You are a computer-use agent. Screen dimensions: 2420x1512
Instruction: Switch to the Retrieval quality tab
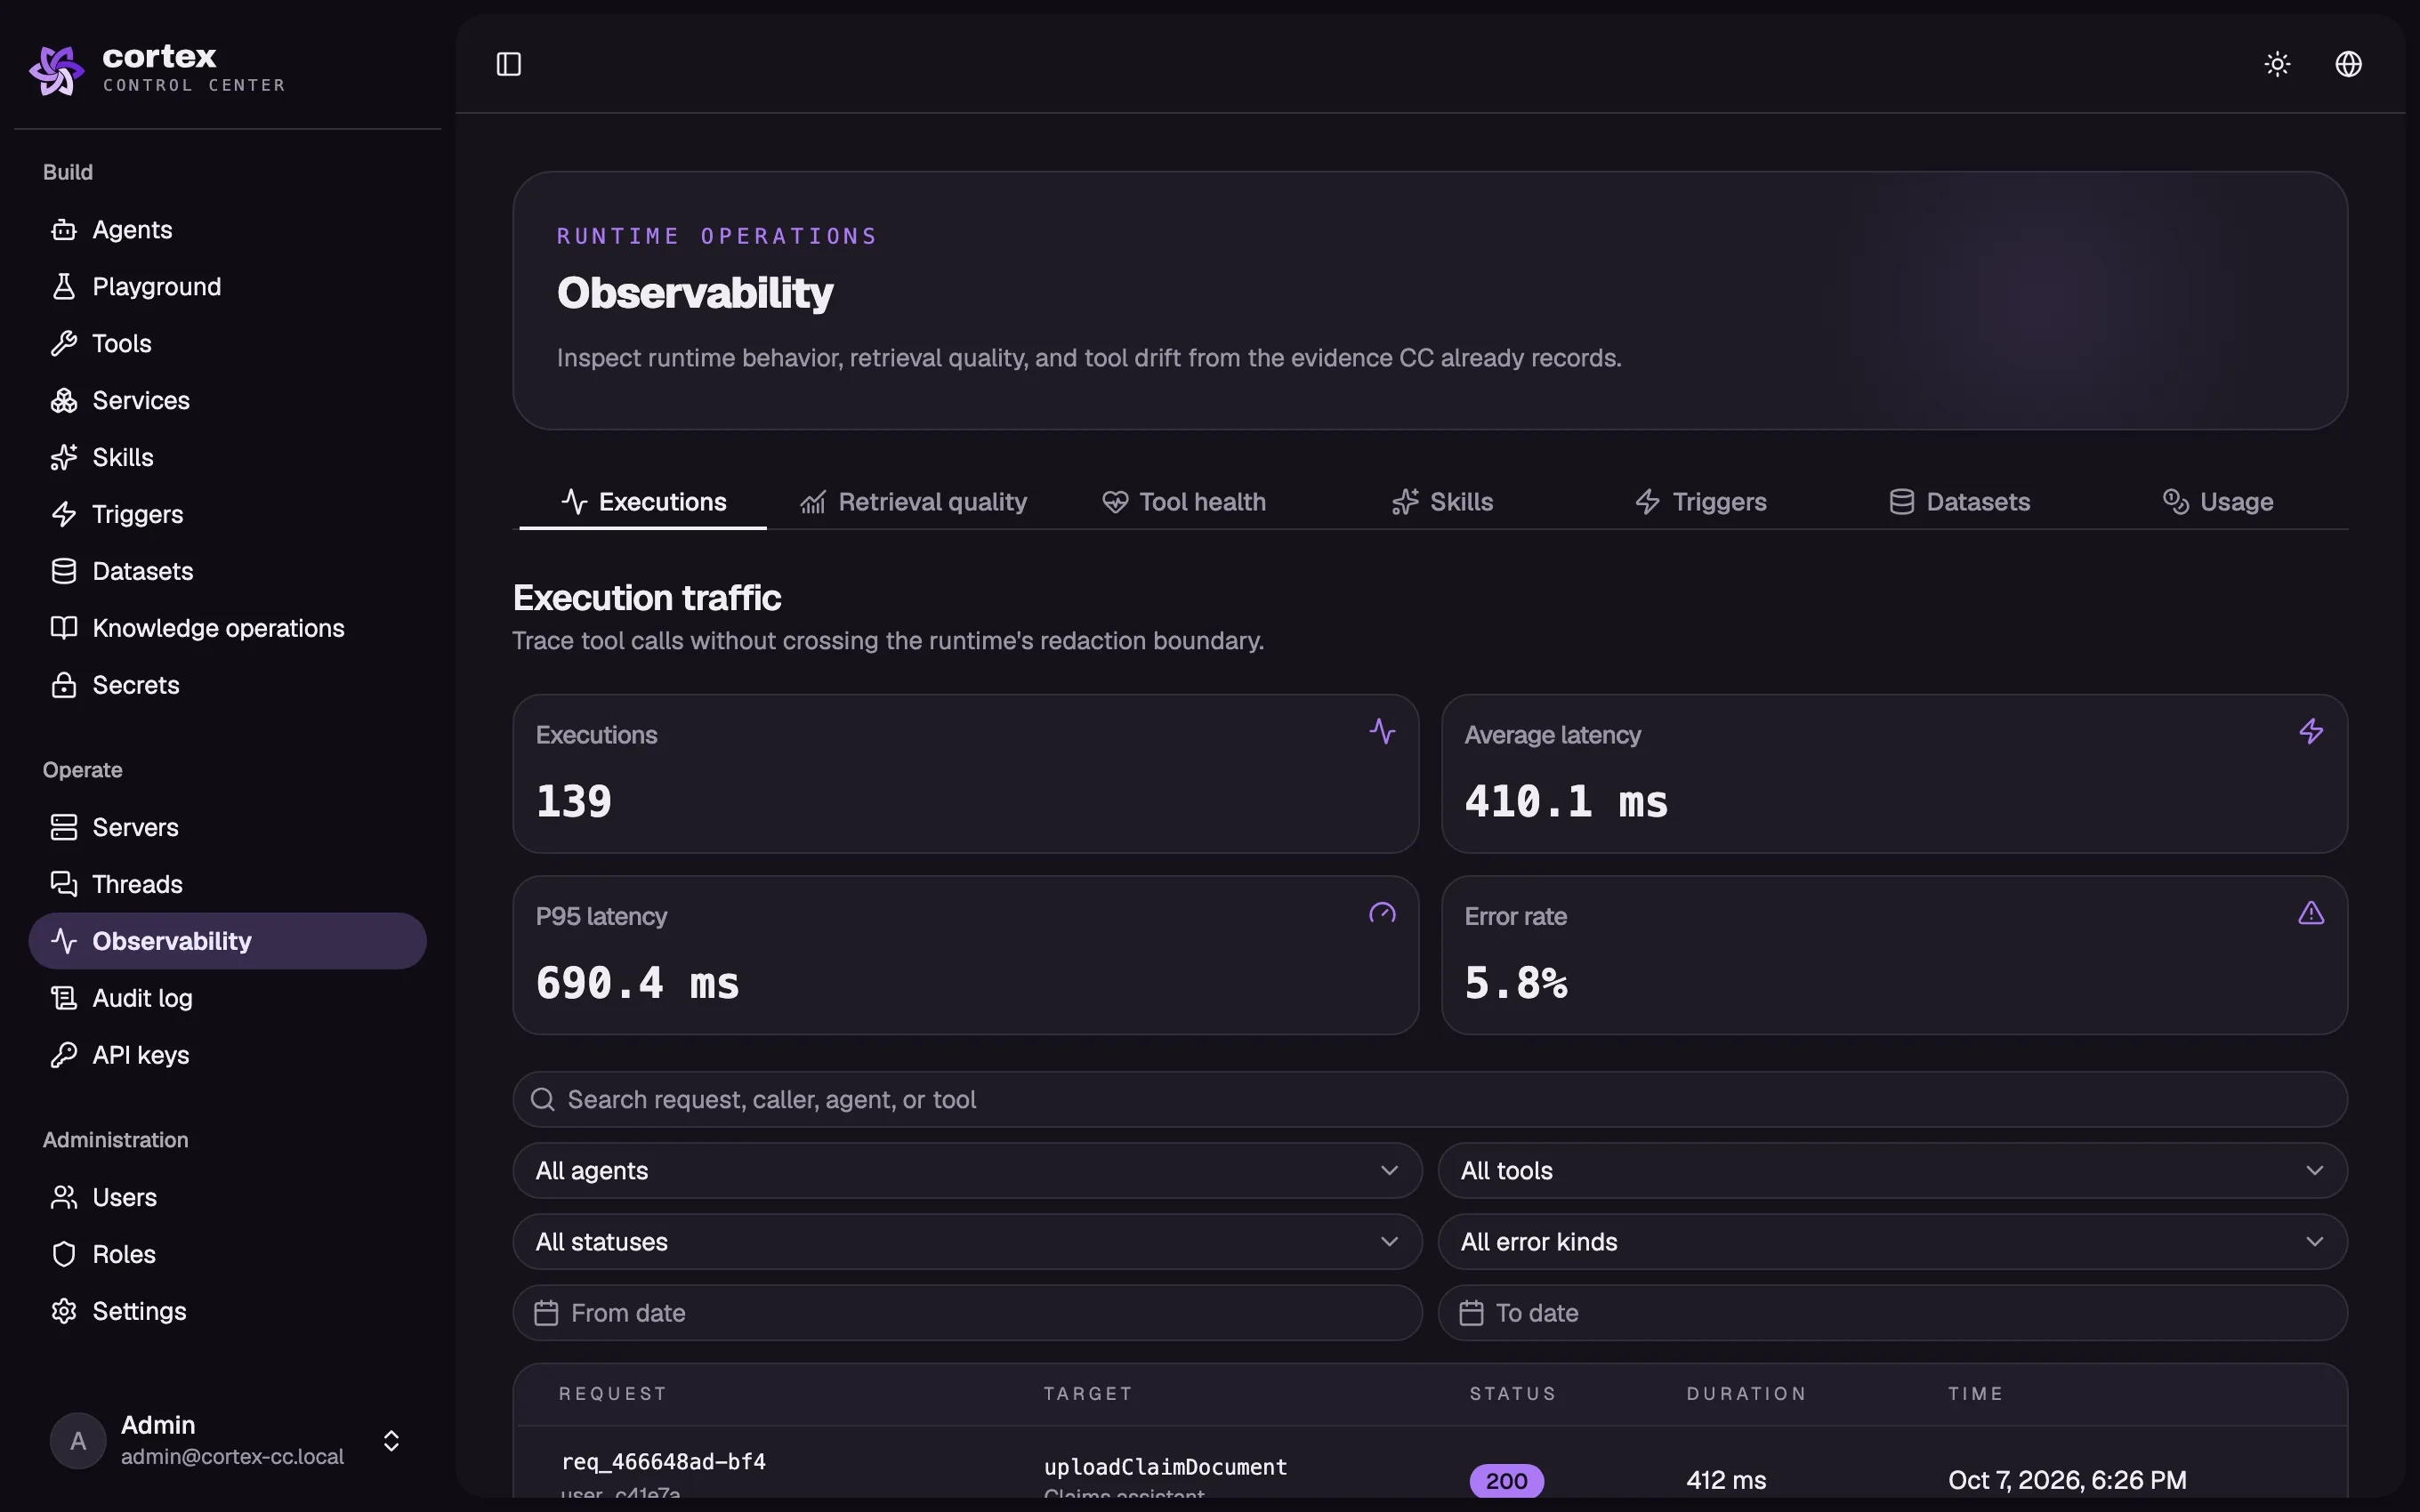point(914,503)
